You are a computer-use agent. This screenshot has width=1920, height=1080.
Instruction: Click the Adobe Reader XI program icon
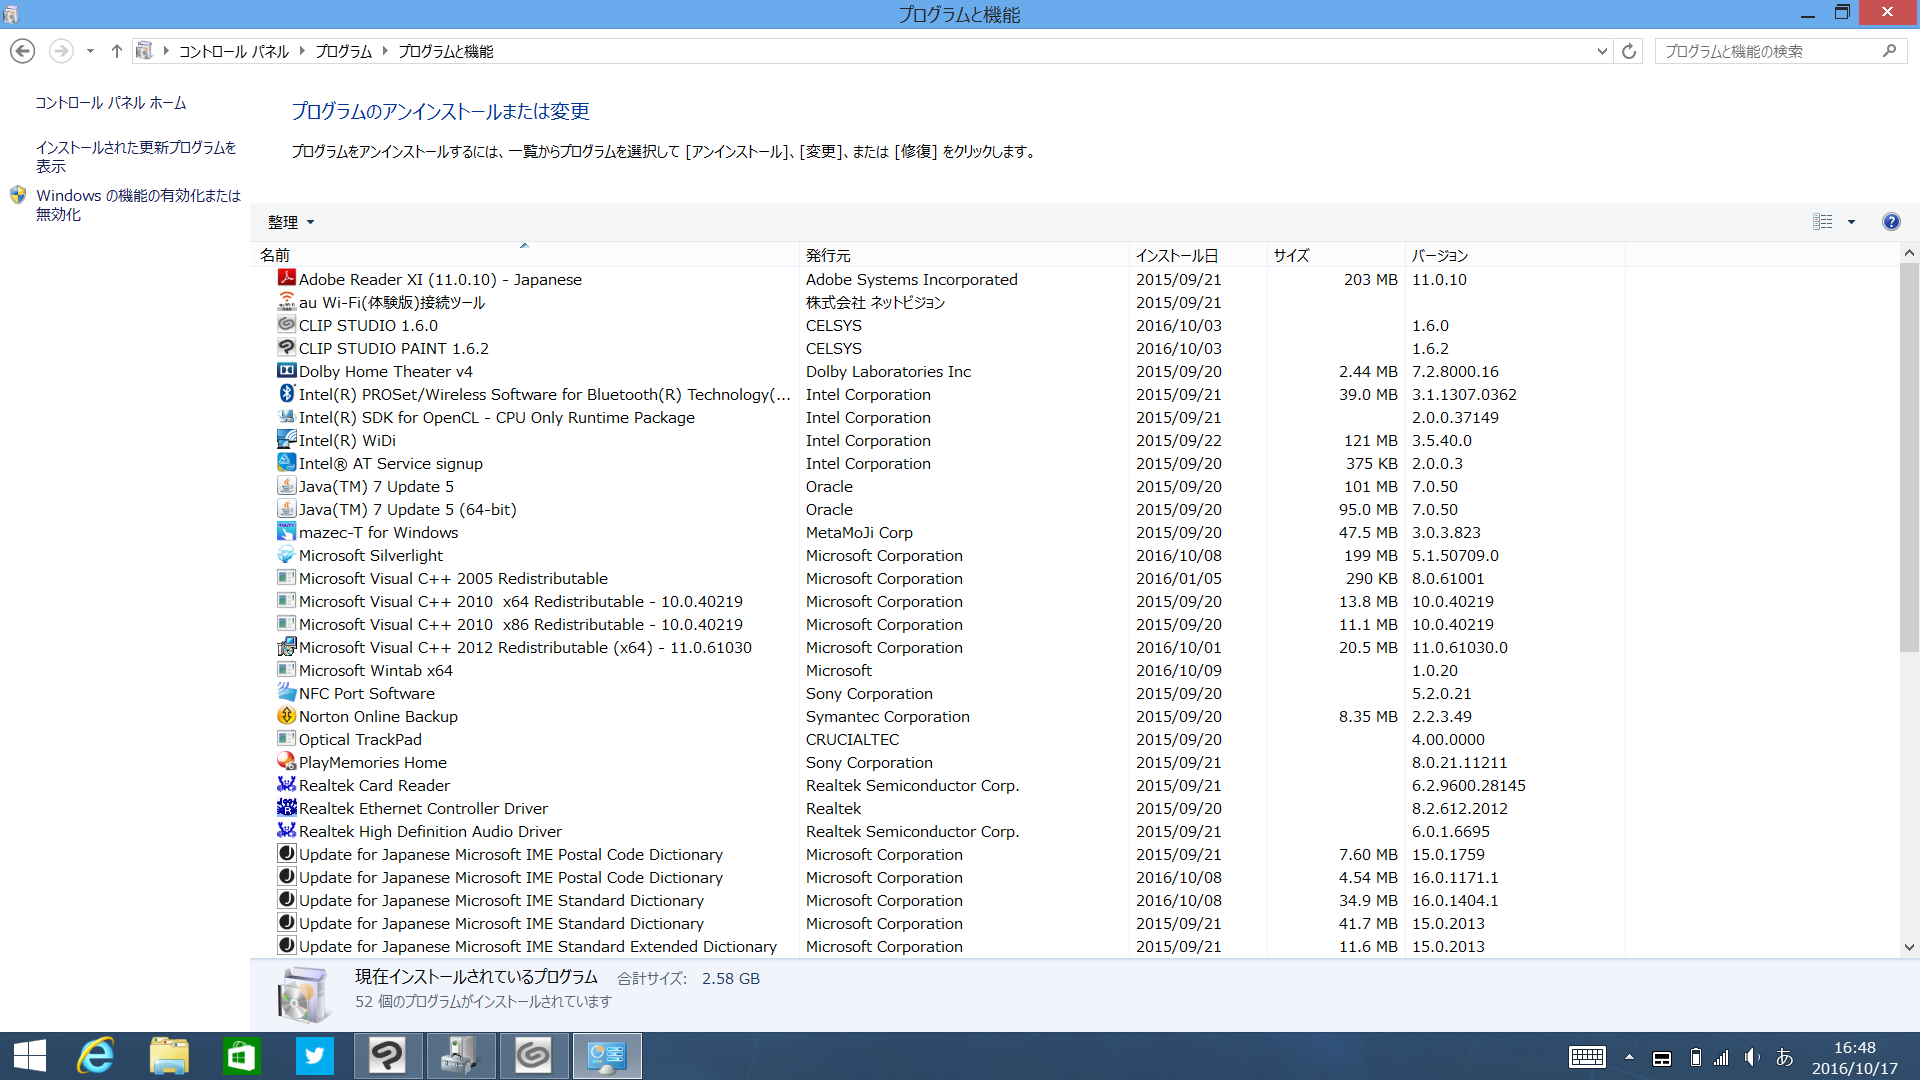point(287,279)
